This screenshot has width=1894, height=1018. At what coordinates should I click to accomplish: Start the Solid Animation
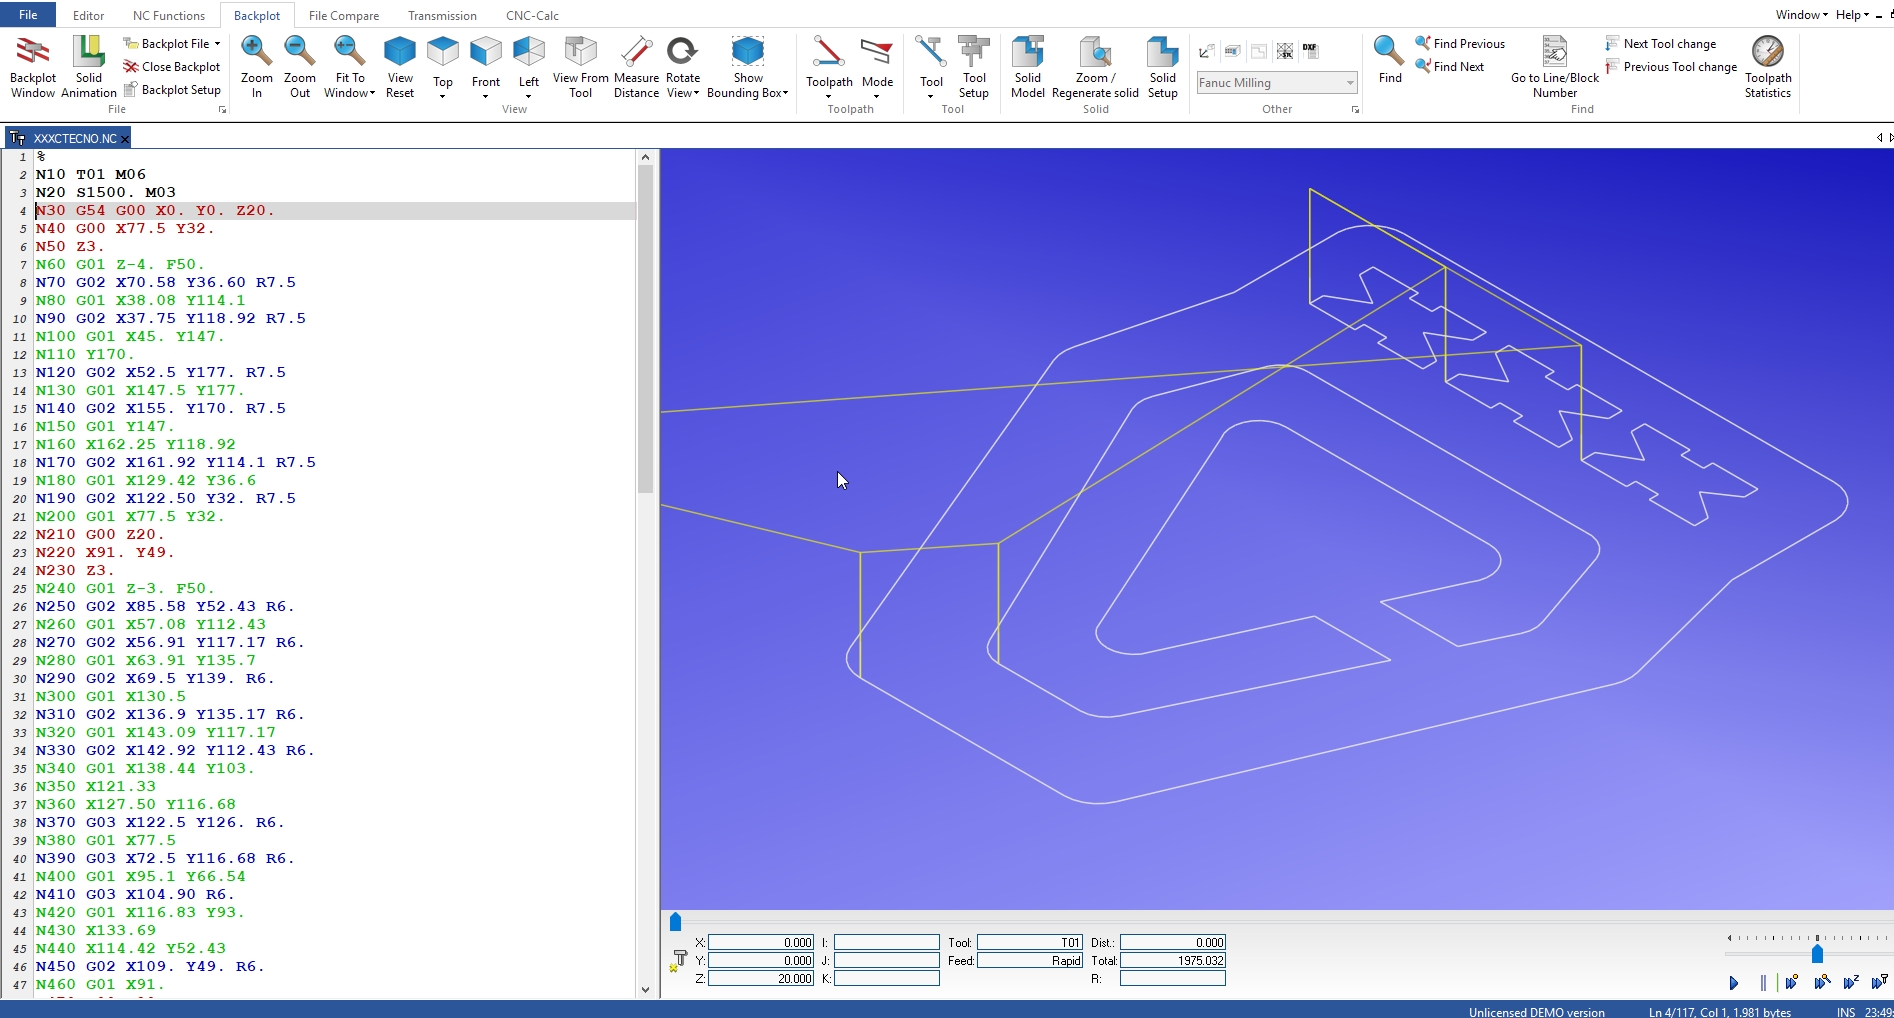[x=89, y=67]
